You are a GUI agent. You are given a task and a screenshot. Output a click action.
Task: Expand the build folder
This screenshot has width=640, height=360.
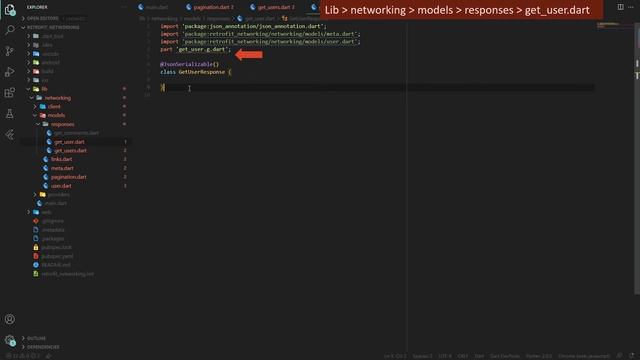(48, 71)
